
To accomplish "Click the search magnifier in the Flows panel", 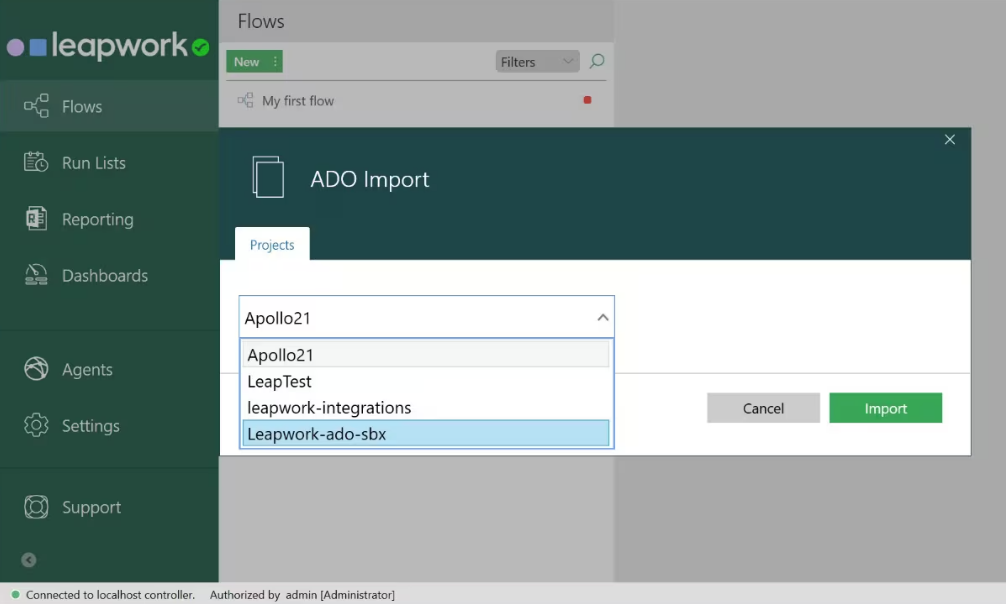I will (x=596, y=61).
